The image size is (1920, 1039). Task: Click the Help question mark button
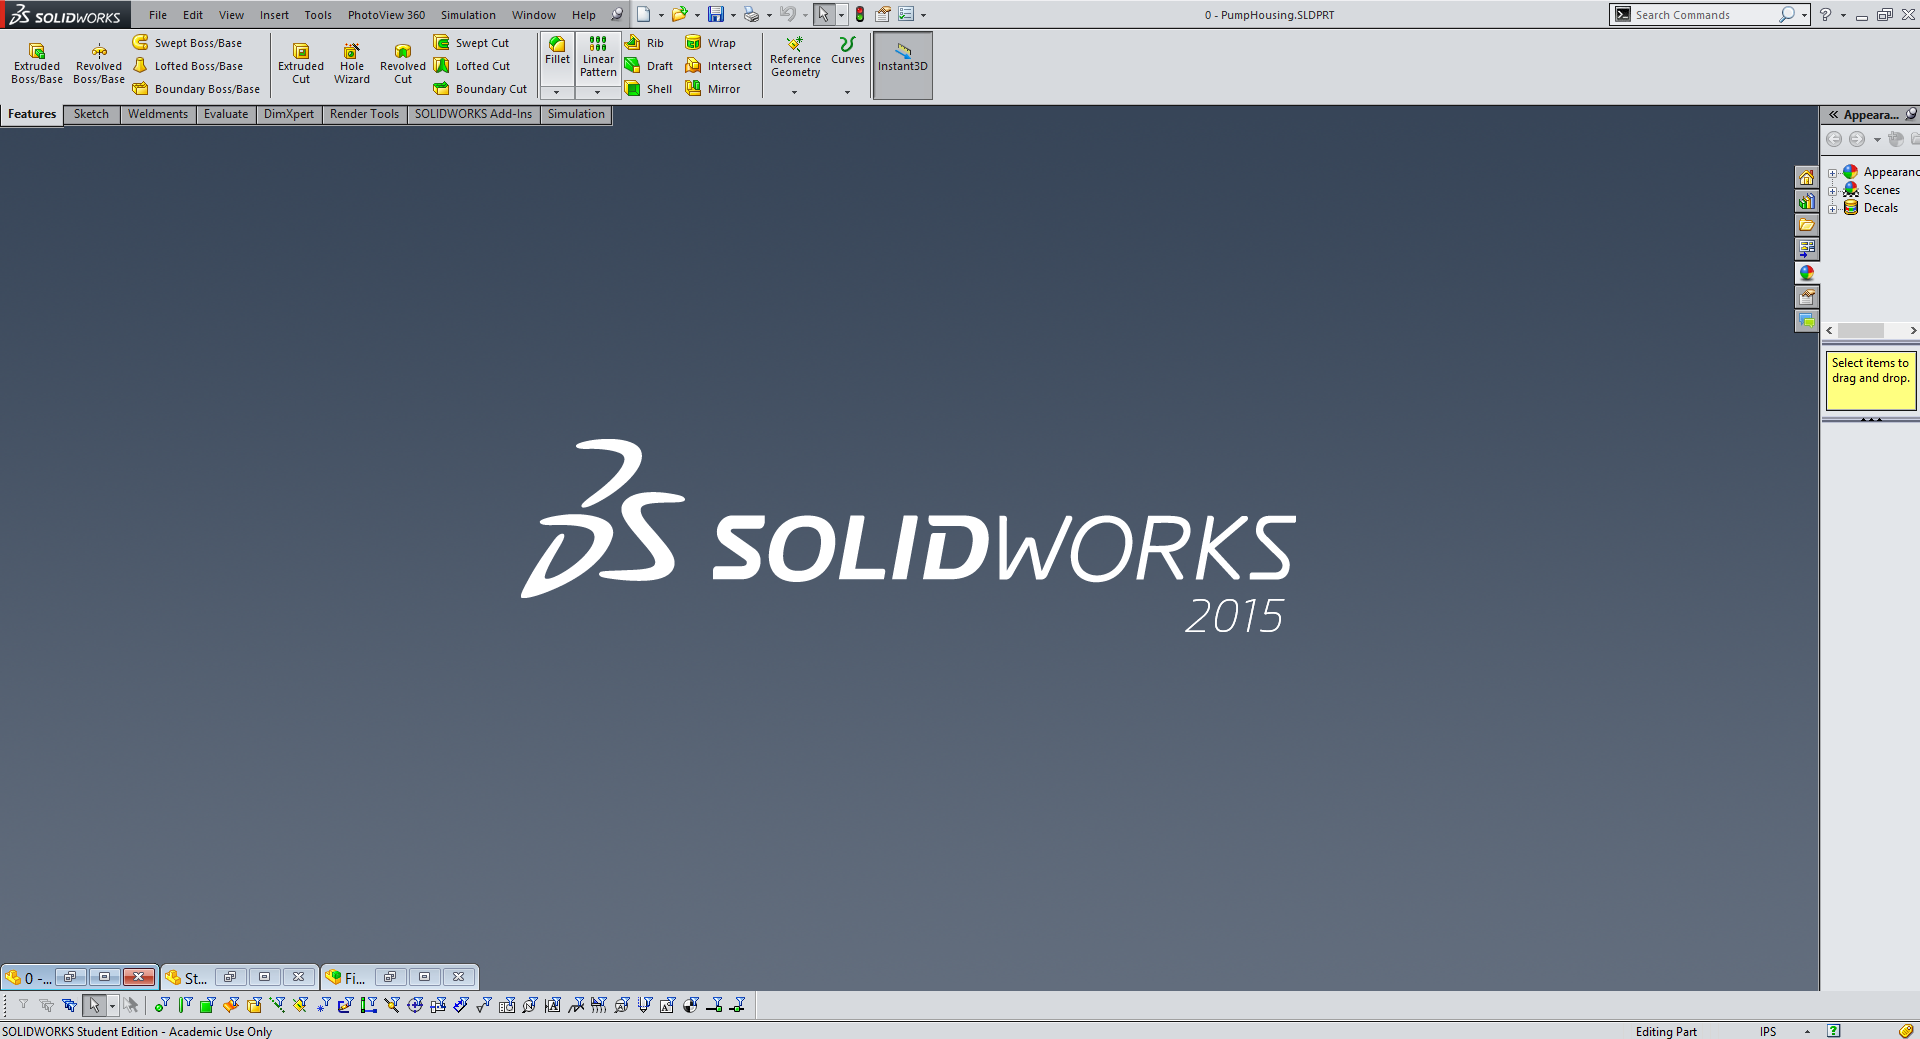(1825, 14)
